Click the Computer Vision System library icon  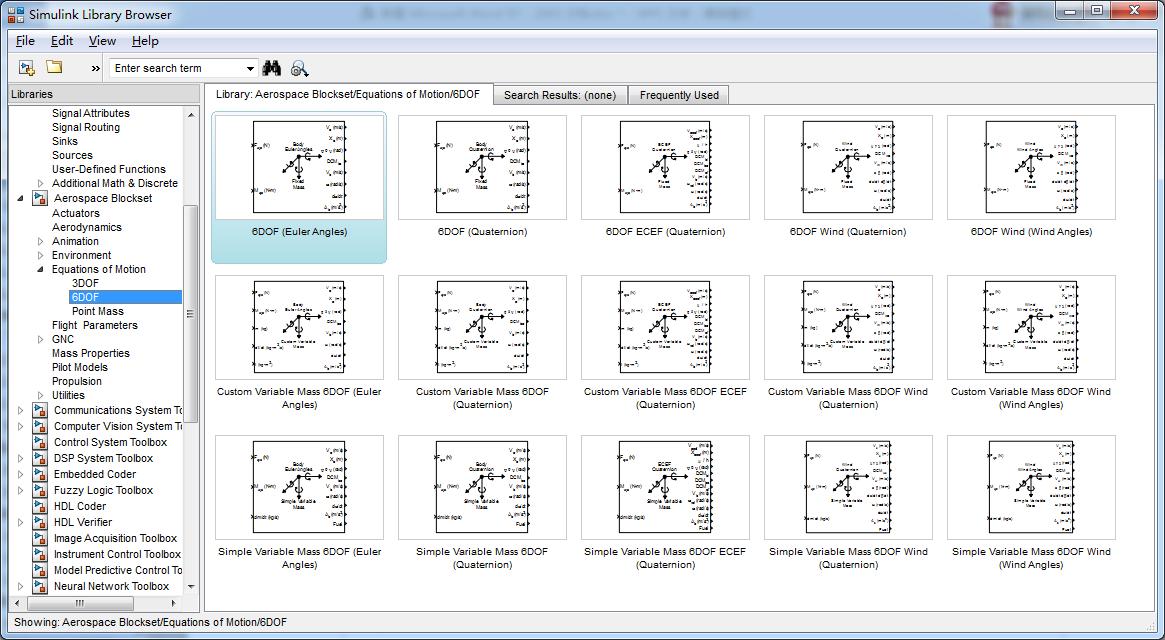coord(40,427)
